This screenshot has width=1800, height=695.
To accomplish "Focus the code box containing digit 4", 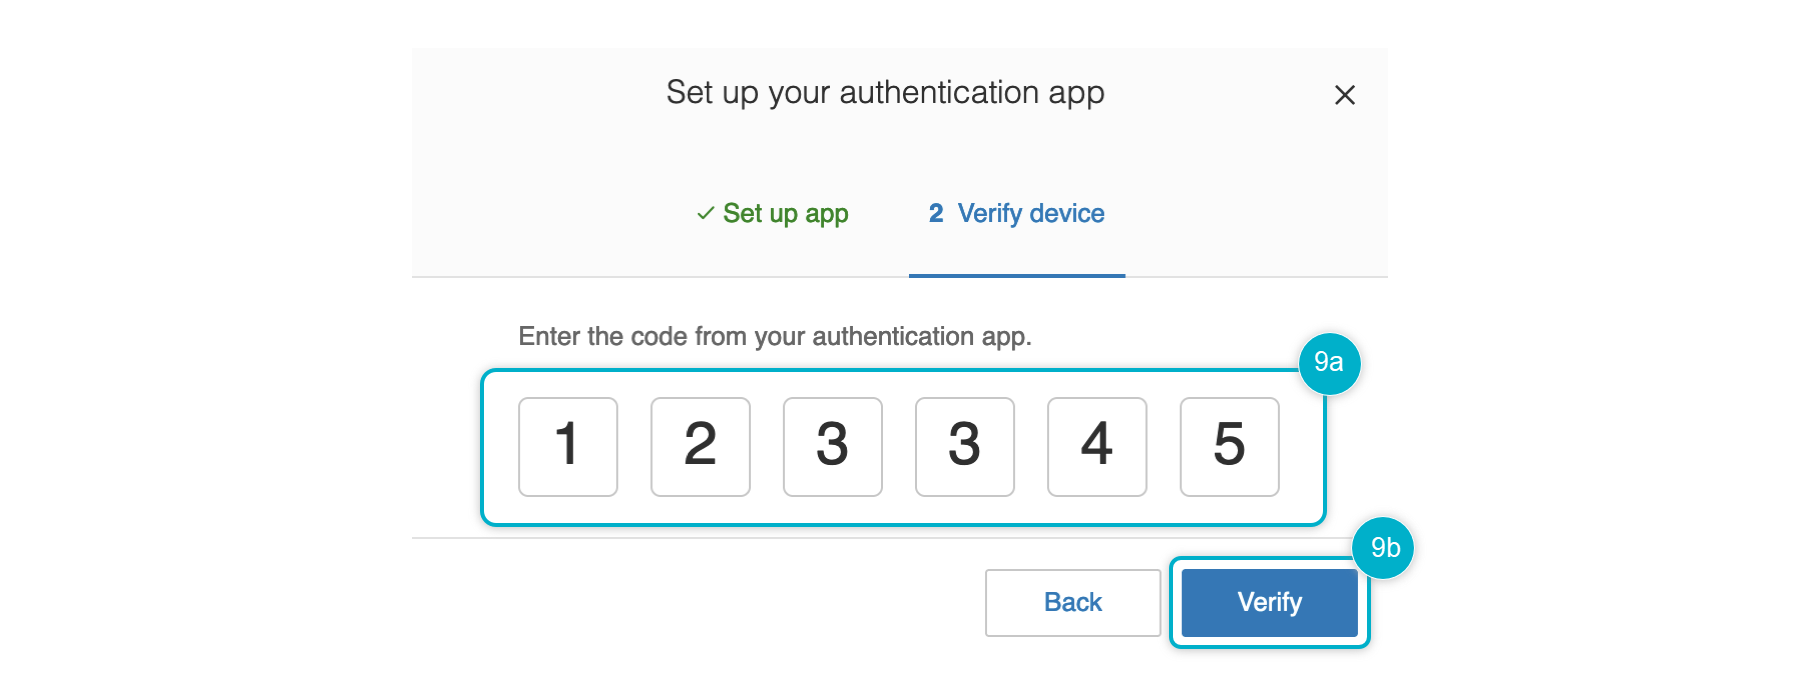I will tap(1097, 446).
